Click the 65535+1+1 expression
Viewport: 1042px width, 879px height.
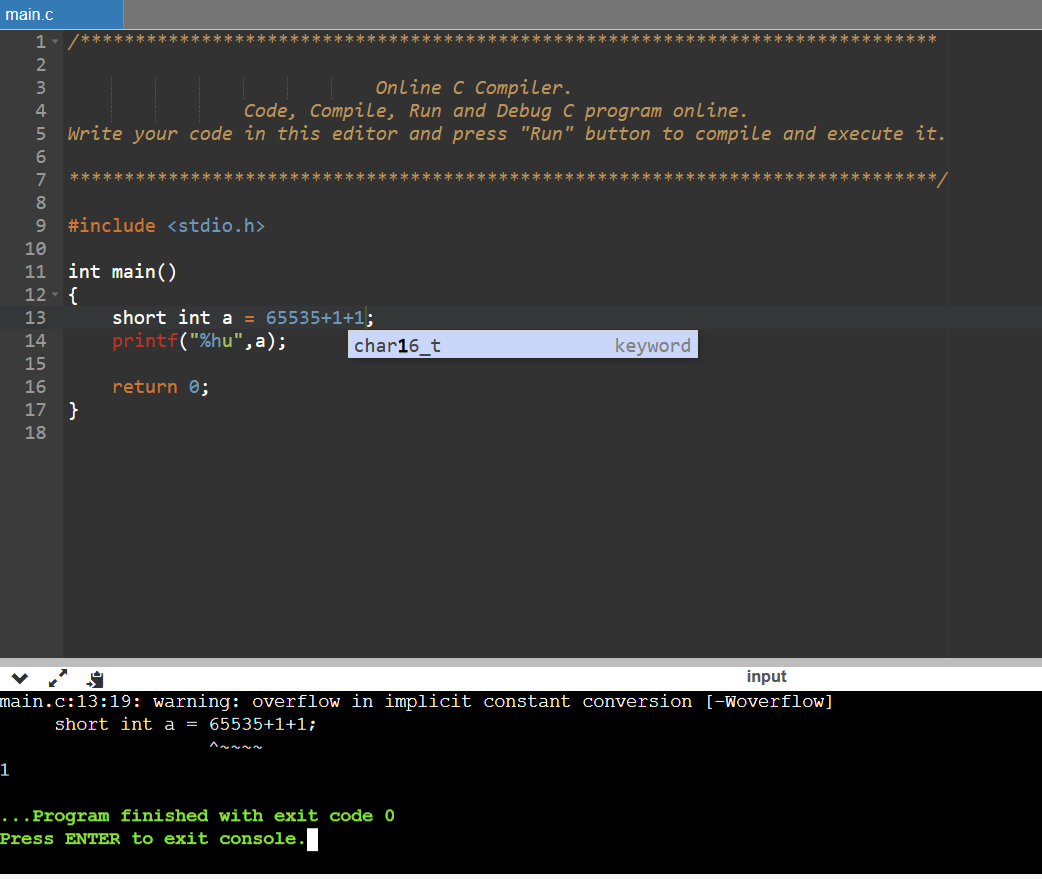tap(315, 318)
